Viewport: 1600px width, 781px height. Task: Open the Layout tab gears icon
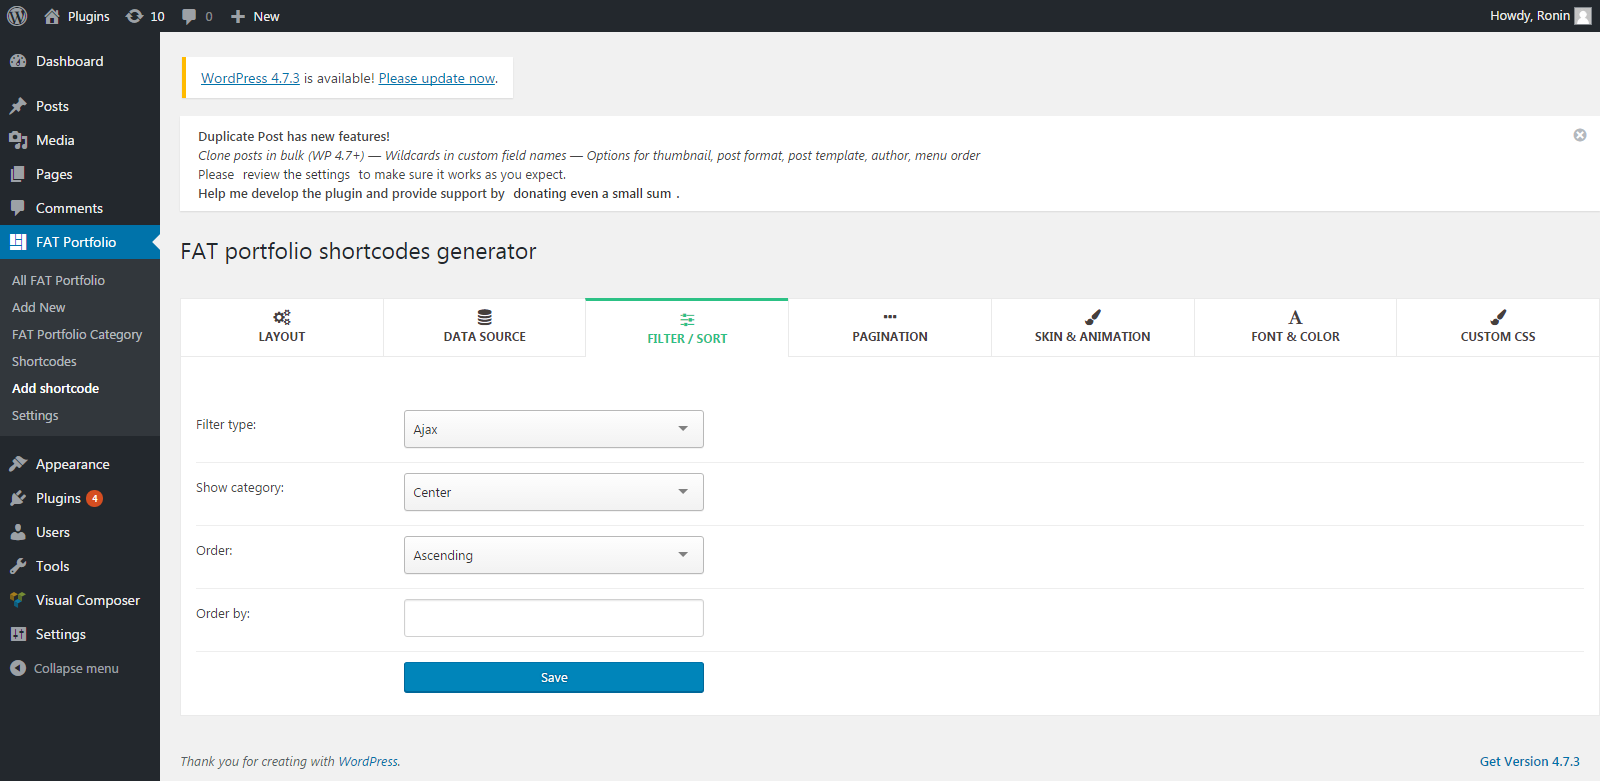tap(282, 317)
